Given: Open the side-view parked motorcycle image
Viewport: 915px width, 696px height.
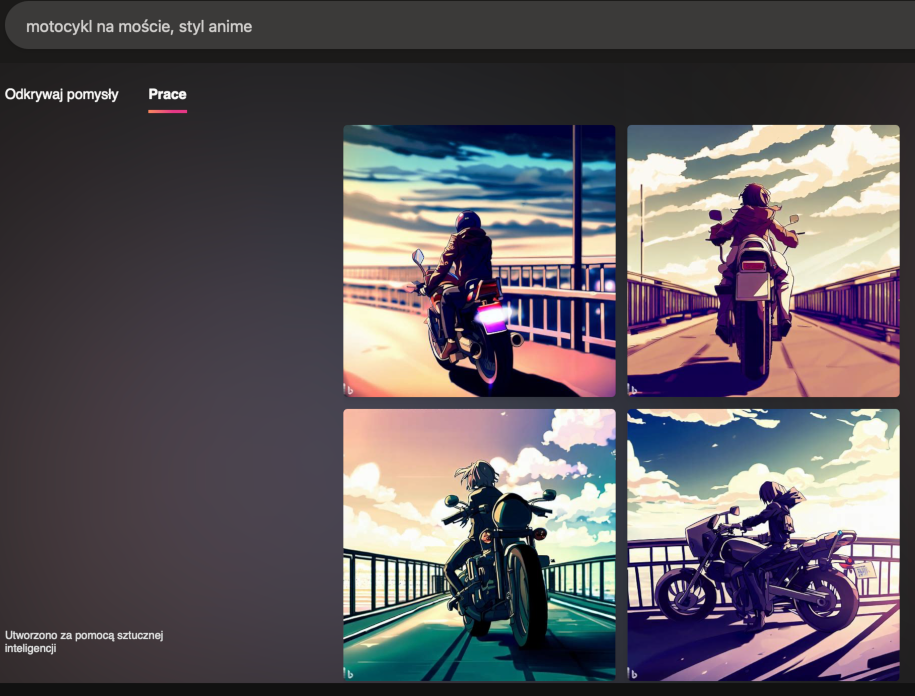Looking at the screenshot, I should point(763,545).
